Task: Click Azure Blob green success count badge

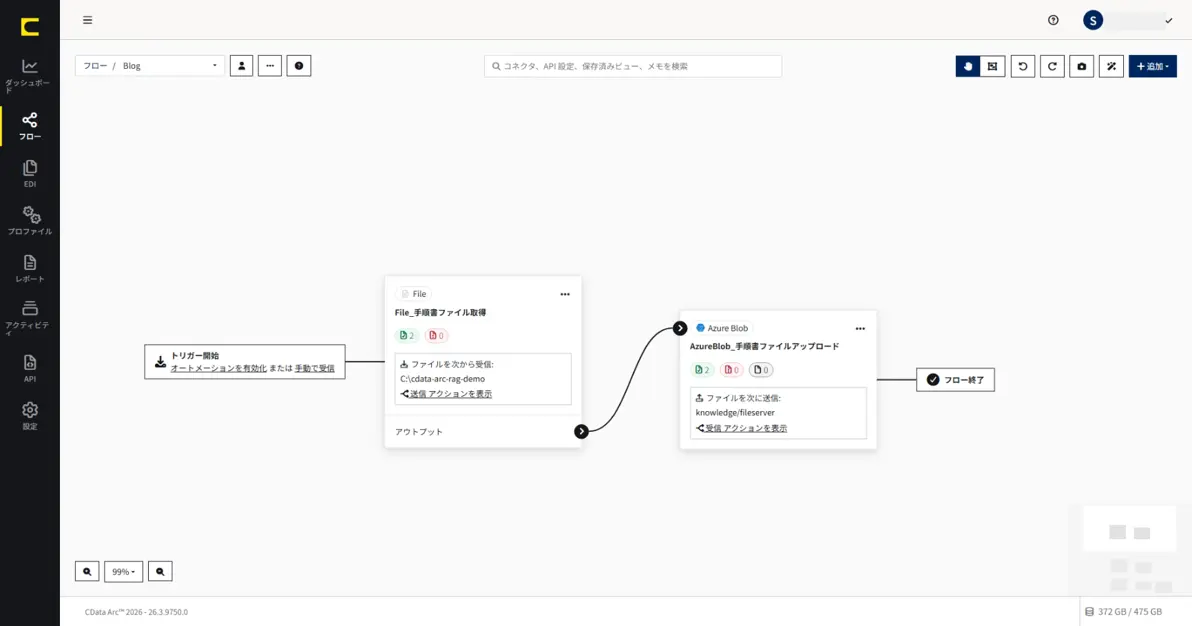Action: (702, 370)
